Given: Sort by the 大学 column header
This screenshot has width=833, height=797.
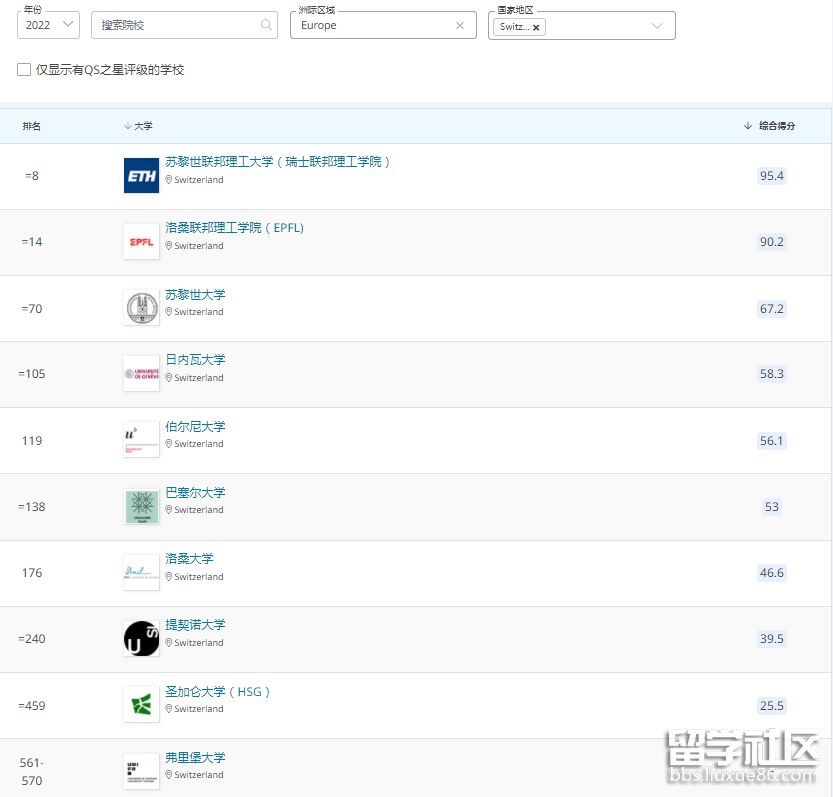Looking at the screenshot, I should click(x=139, y=126).
